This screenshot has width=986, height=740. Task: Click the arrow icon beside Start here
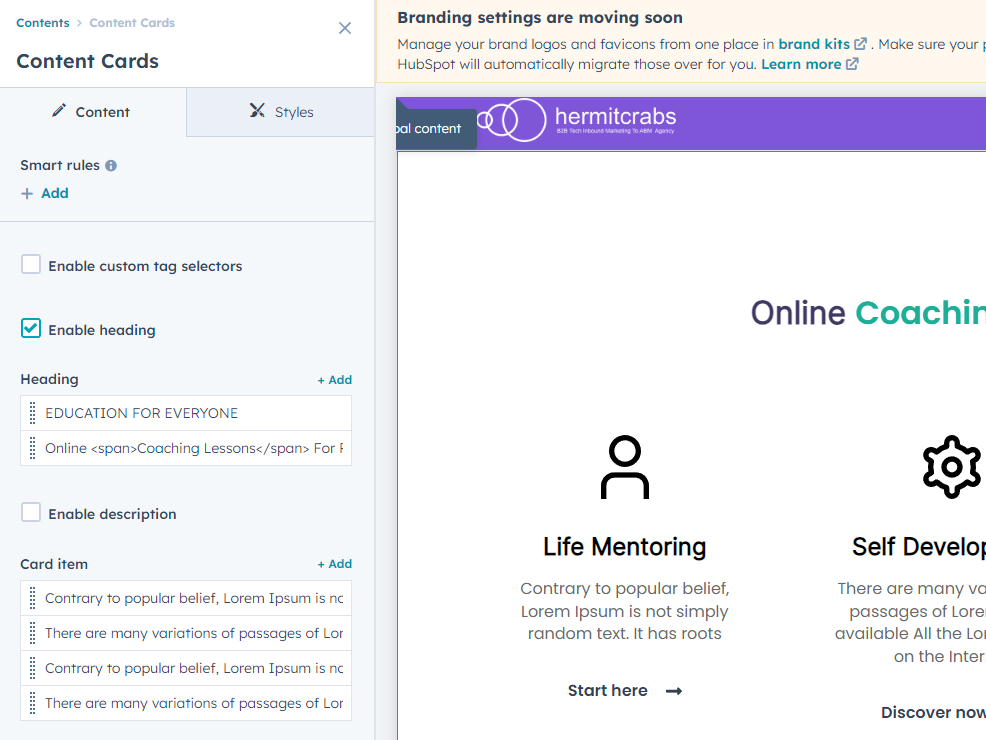pyautogui.click(x=674, y=691)
